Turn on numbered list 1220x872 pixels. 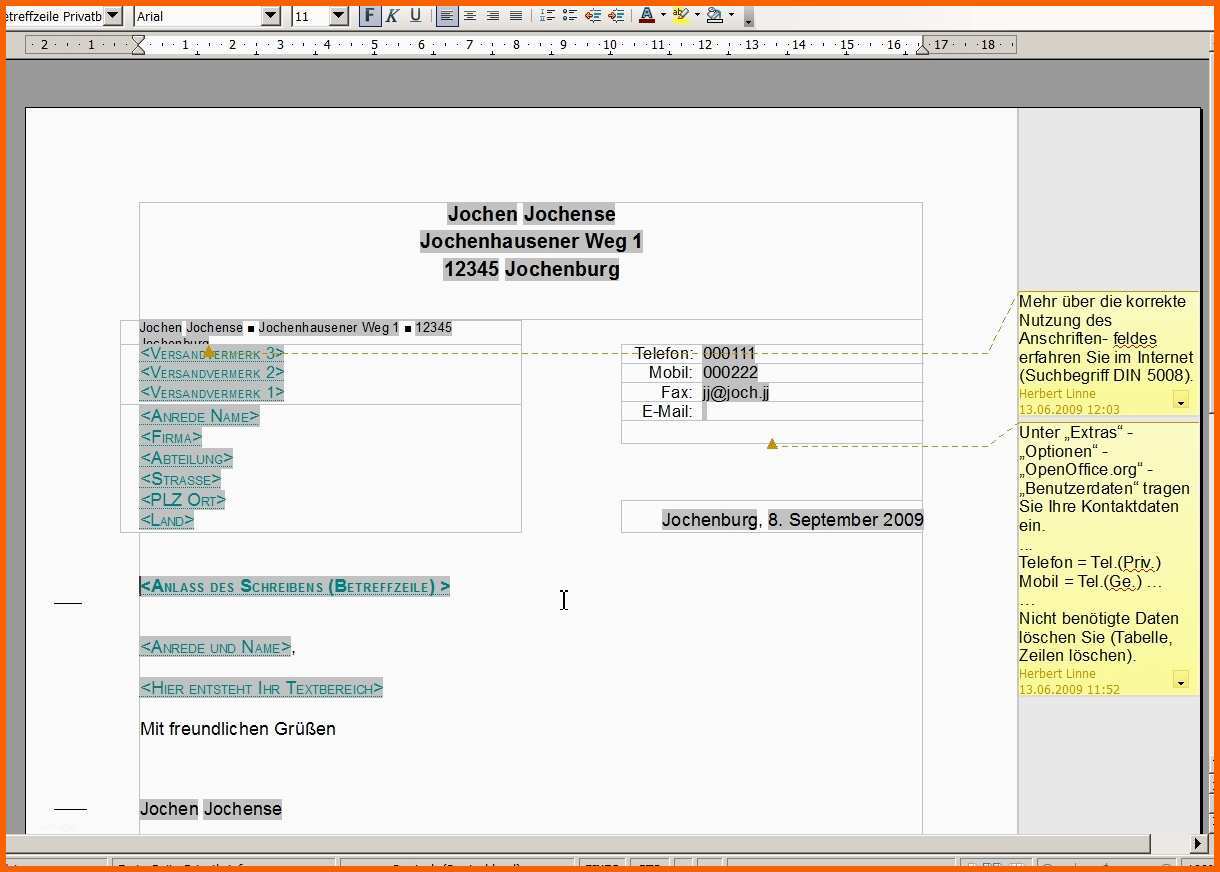(547, 16)
